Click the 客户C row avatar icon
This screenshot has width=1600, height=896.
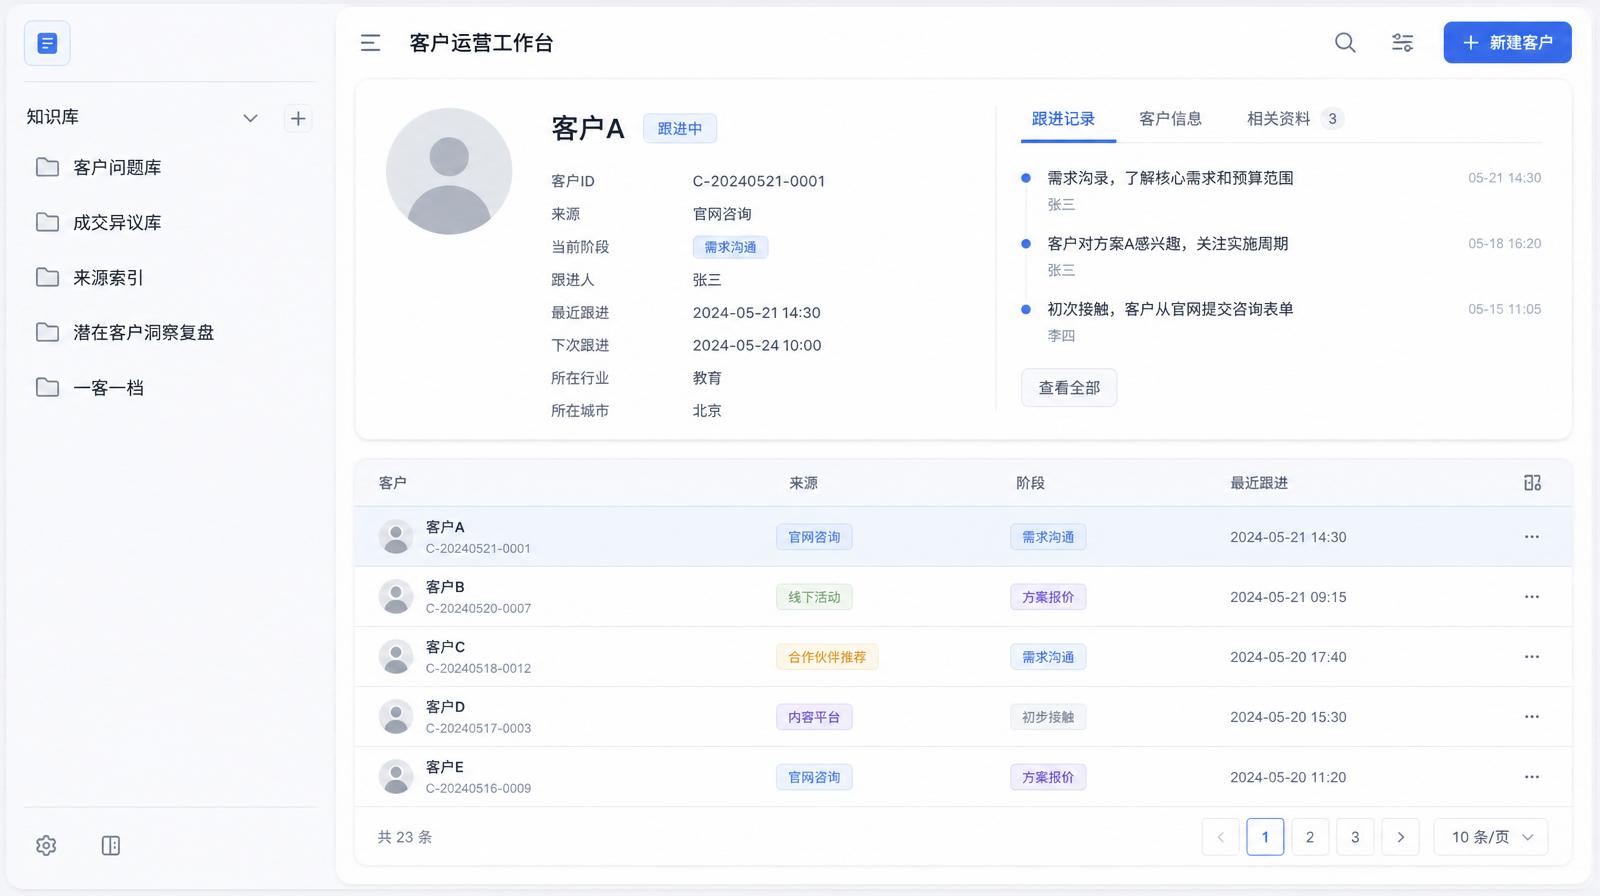[x=396, y=657]
